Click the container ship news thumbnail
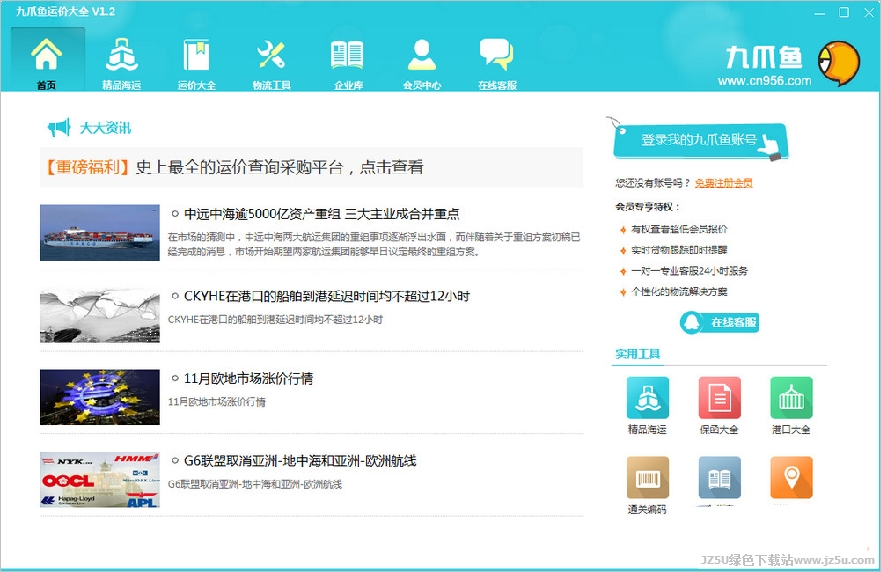This screenshot has width=881, height=572. click(x=100, y=233)
